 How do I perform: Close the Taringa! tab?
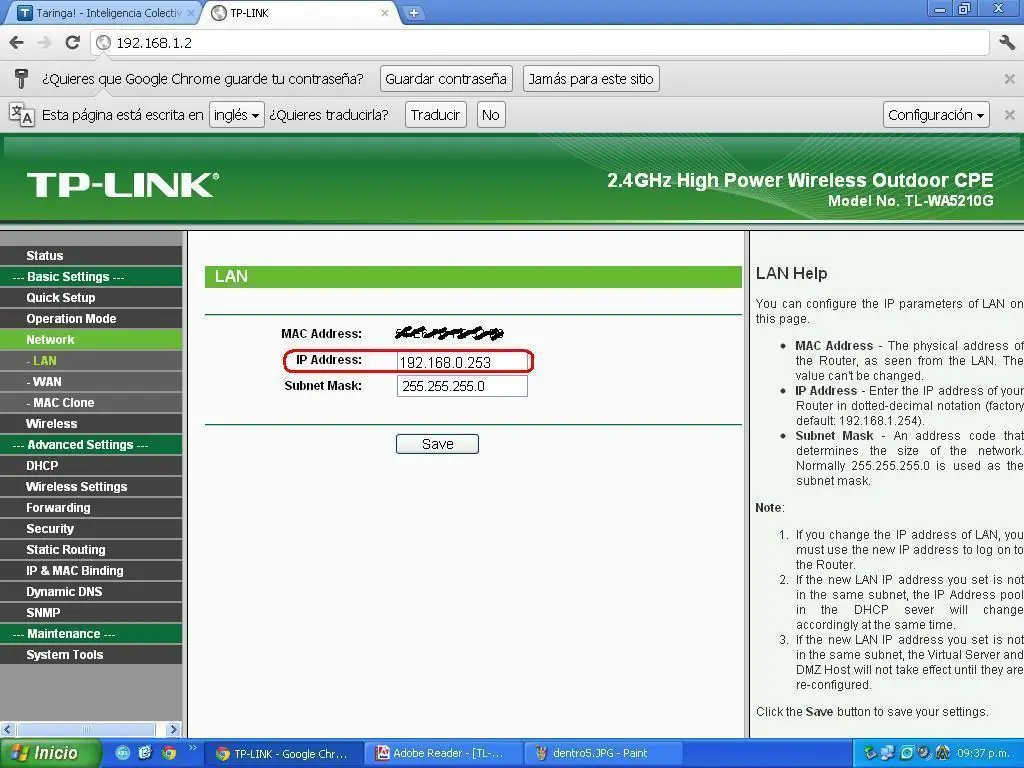[191, 13]
